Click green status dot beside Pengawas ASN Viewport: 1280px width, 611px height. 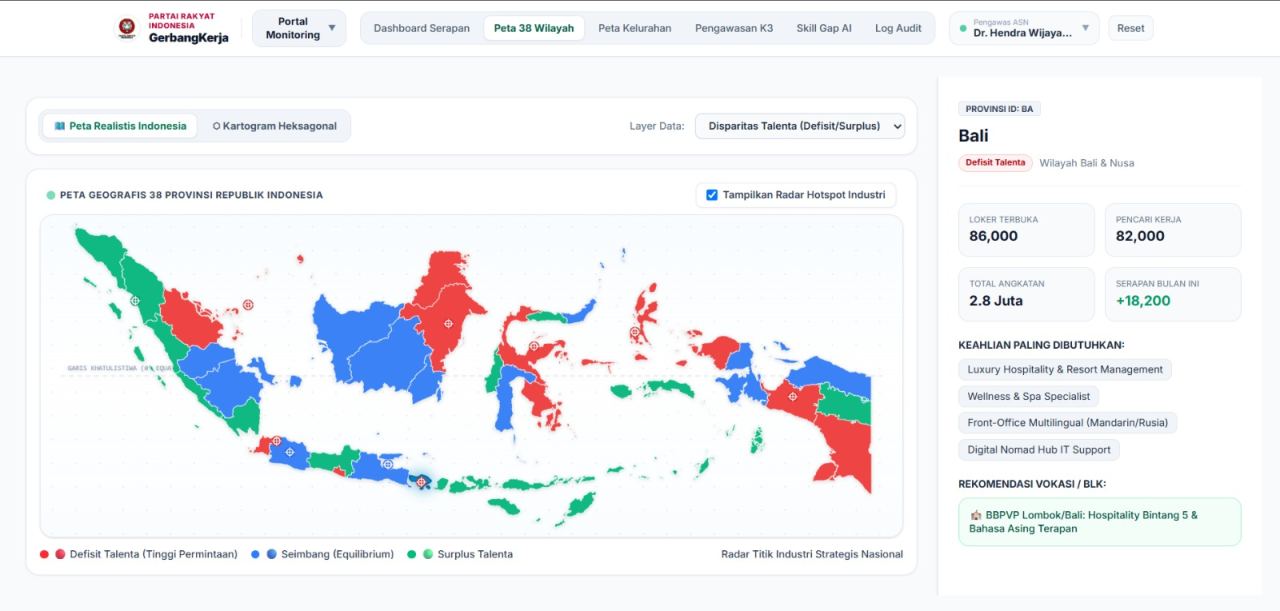coord(962,28)
